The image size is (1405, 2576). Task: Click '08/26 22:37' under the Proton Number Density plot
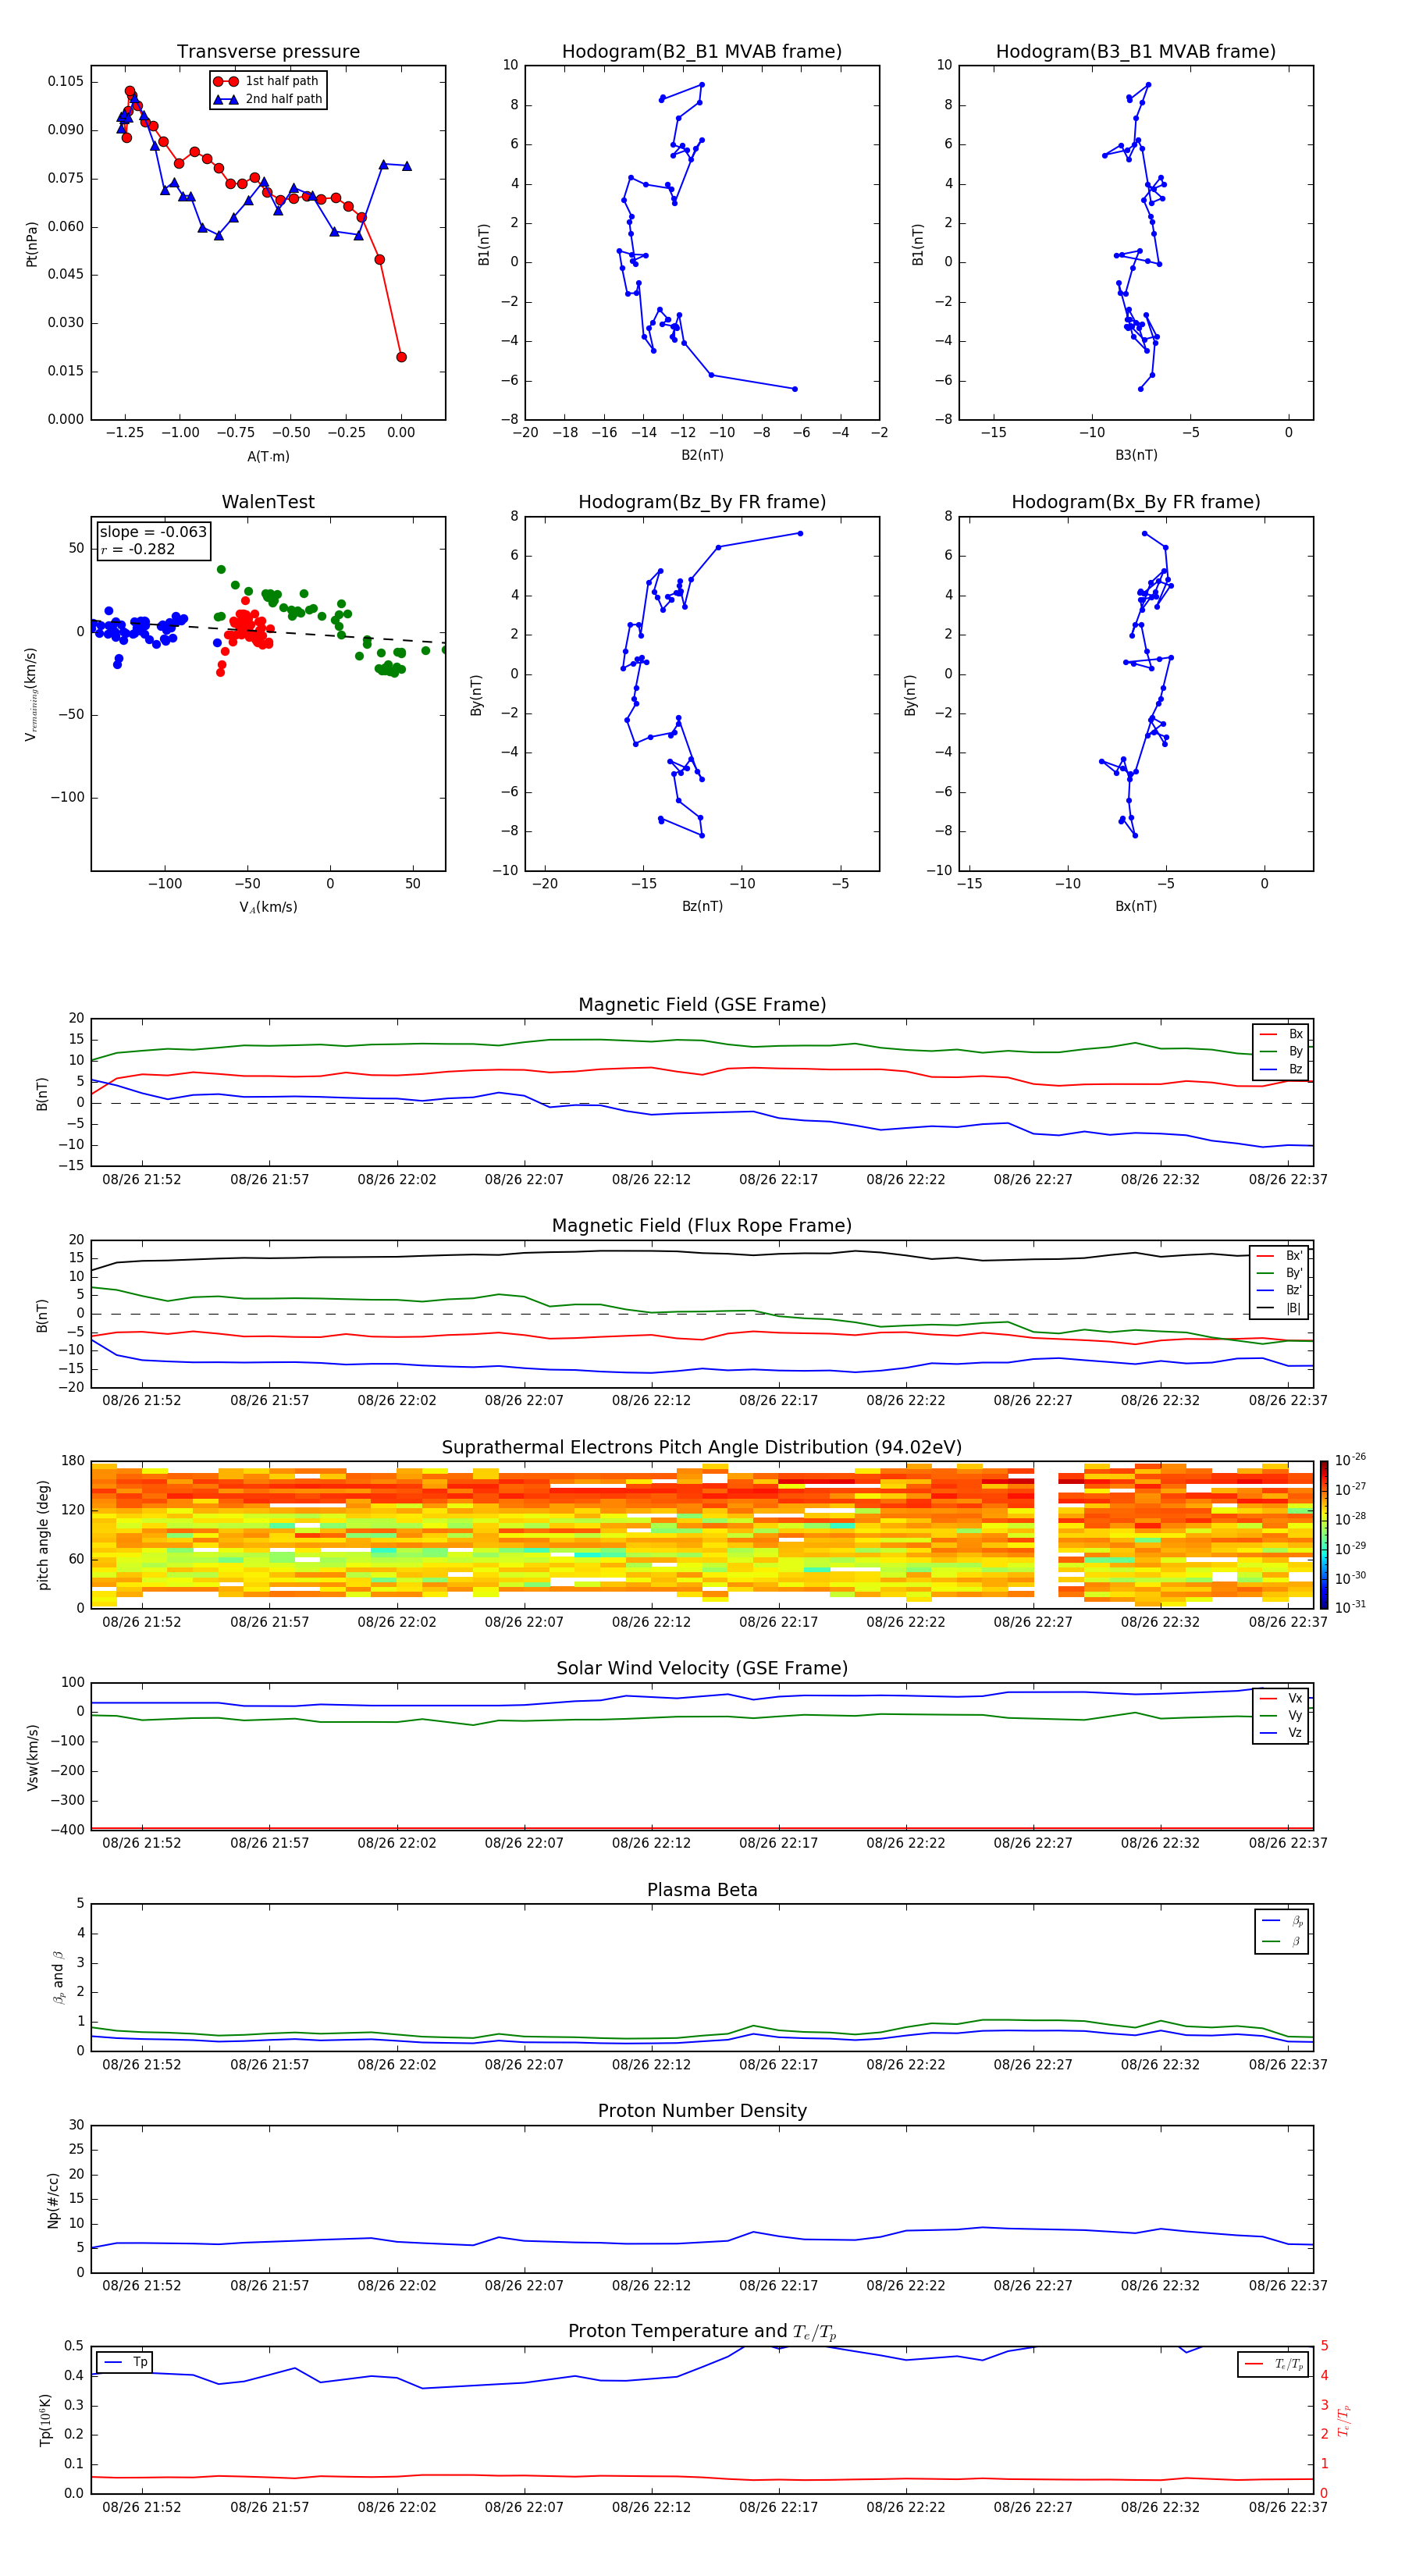[x=1288, y=2285]
